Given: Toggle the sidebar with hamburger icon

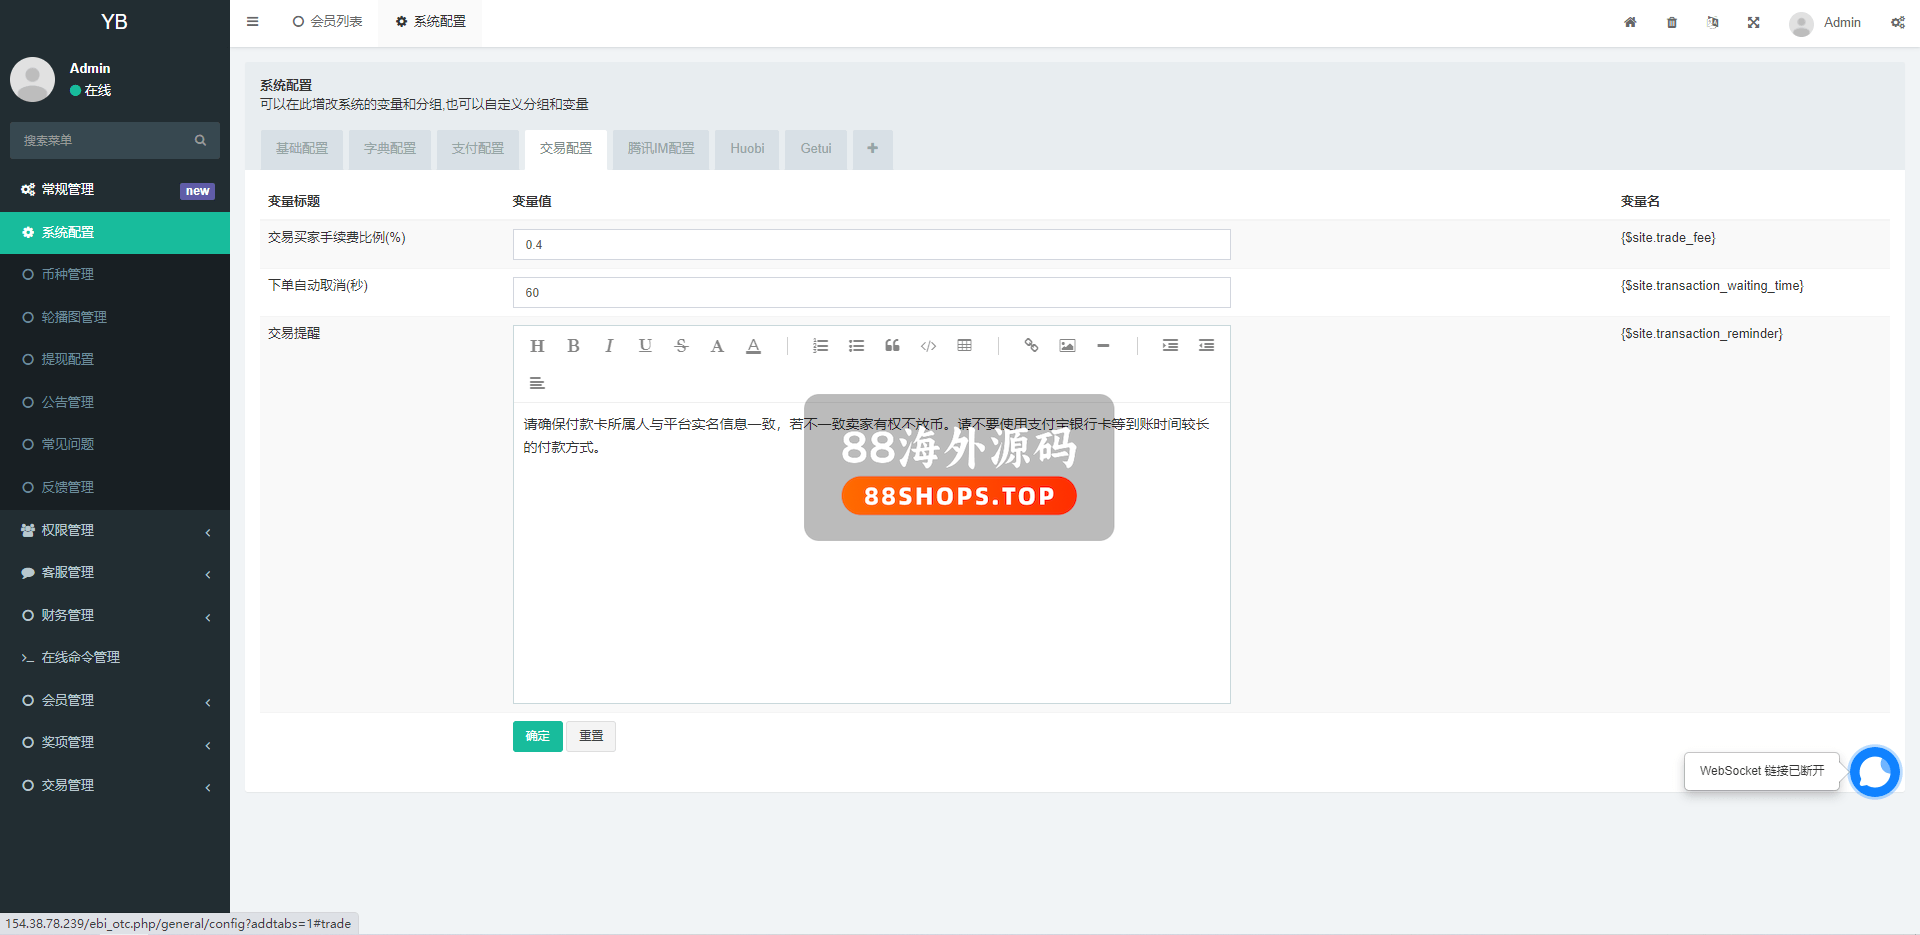Looking at the screenshot, I should click(x=253, y=22).
